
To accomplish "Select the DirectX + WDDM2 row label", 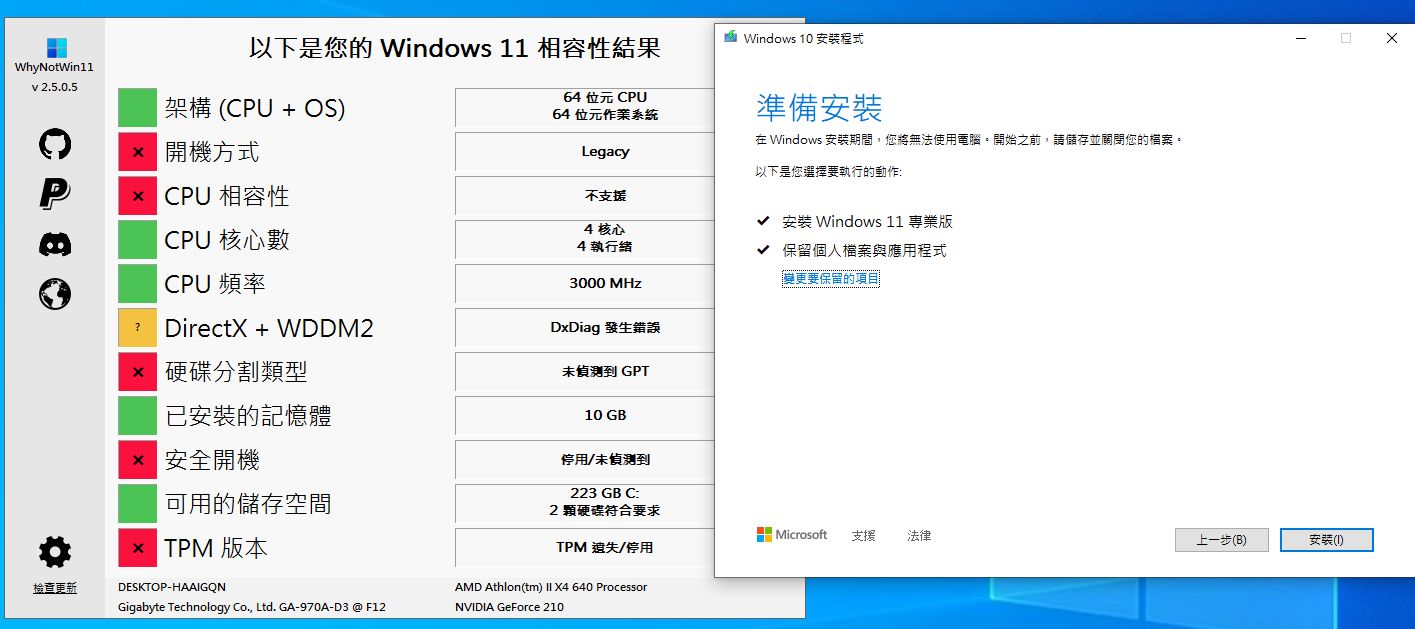I will click(x=269, y=328).
